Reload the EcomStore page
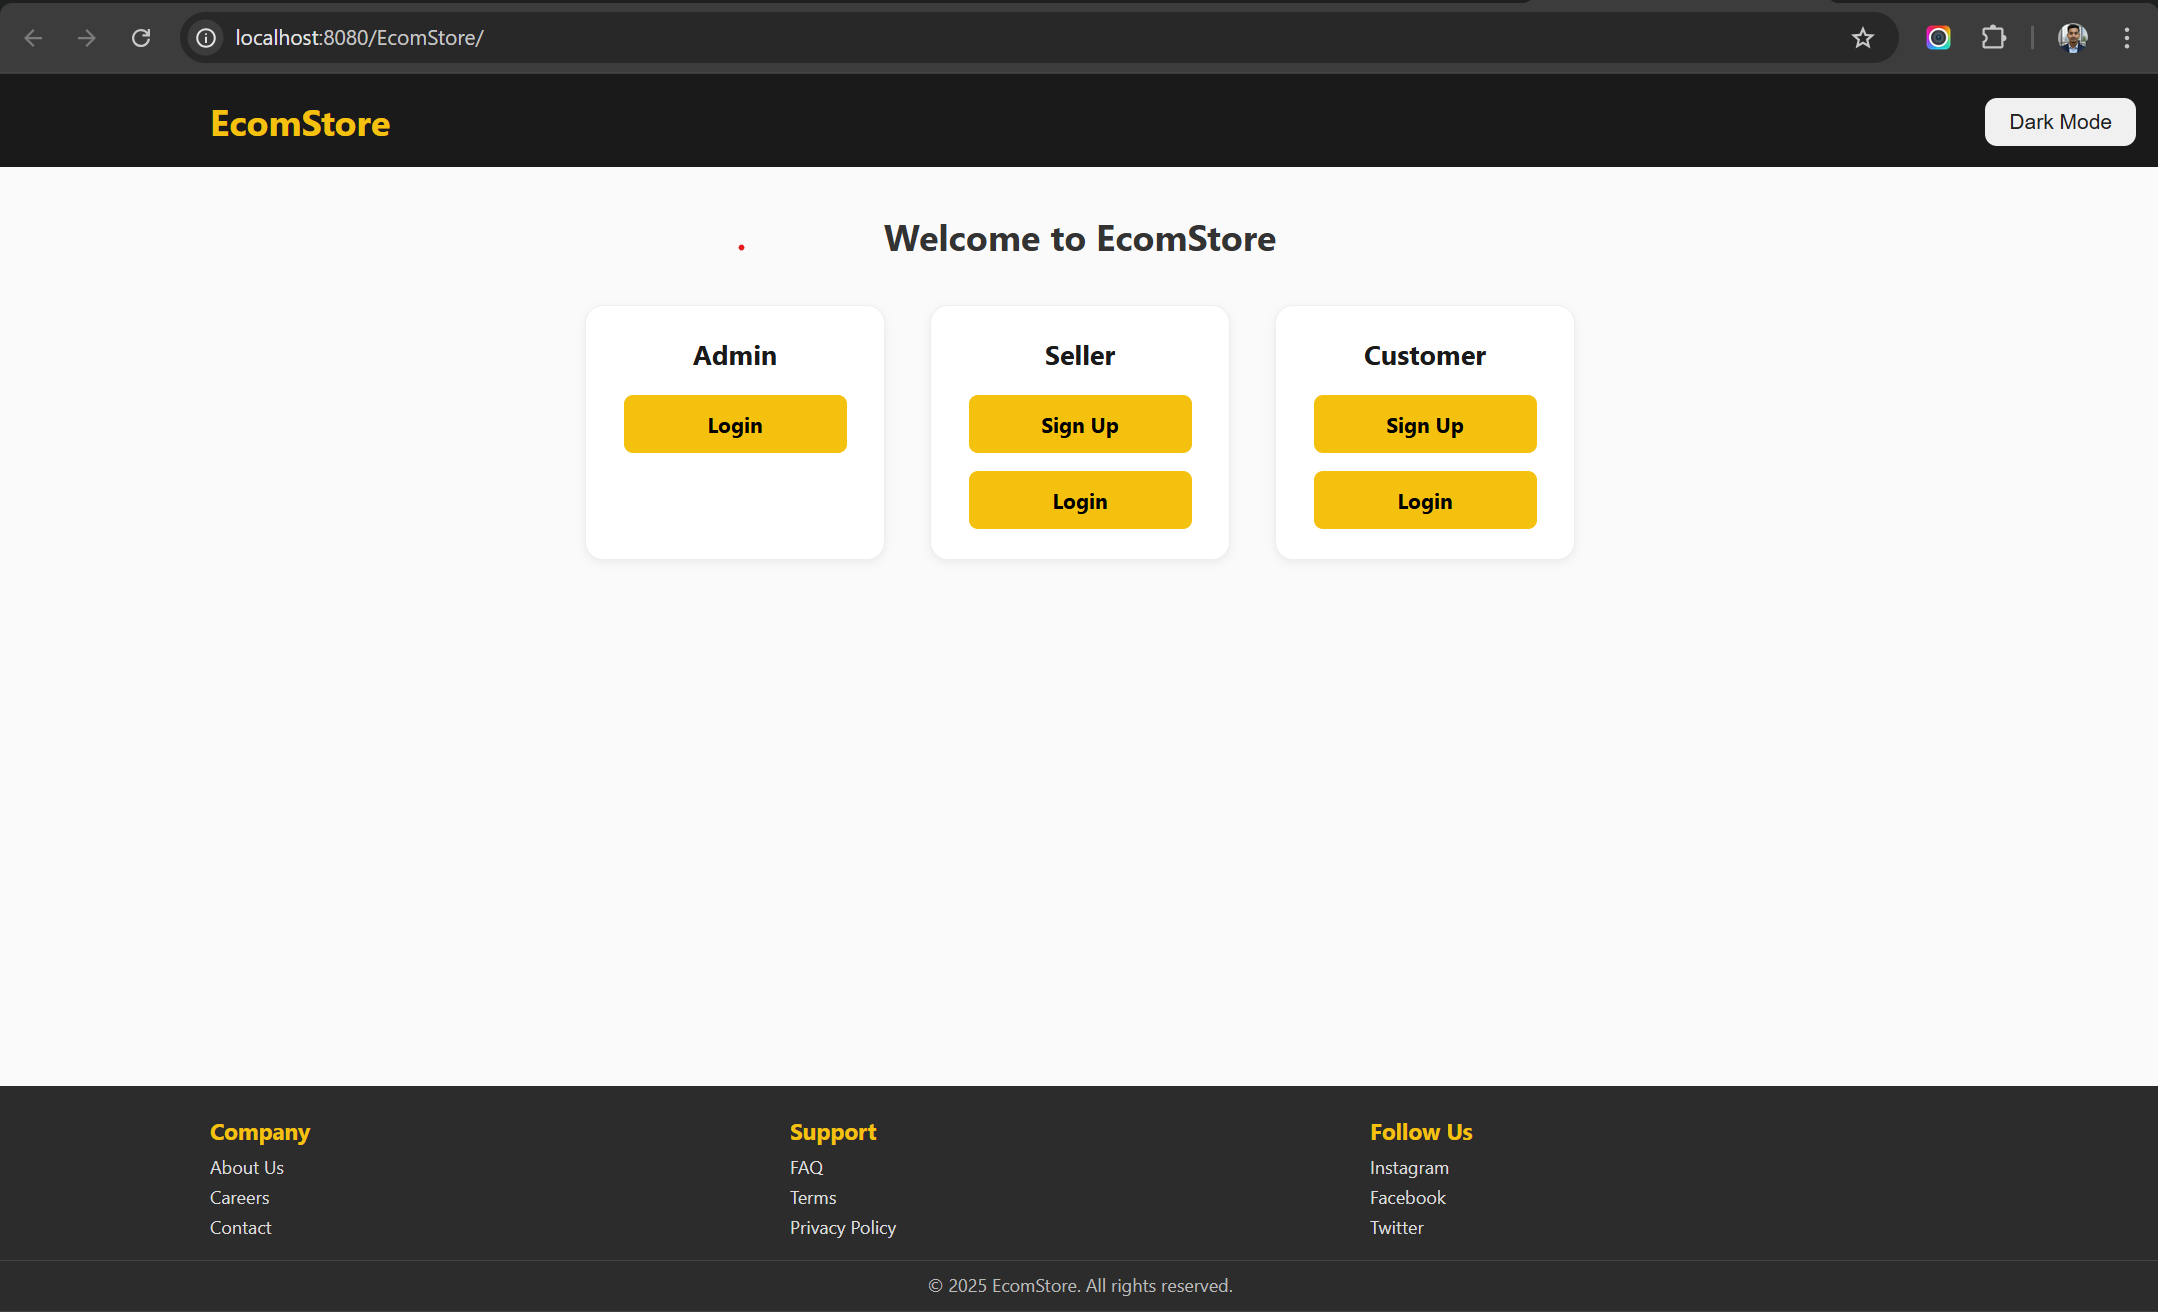2158x1312 pixels. [x=141, y=37]
